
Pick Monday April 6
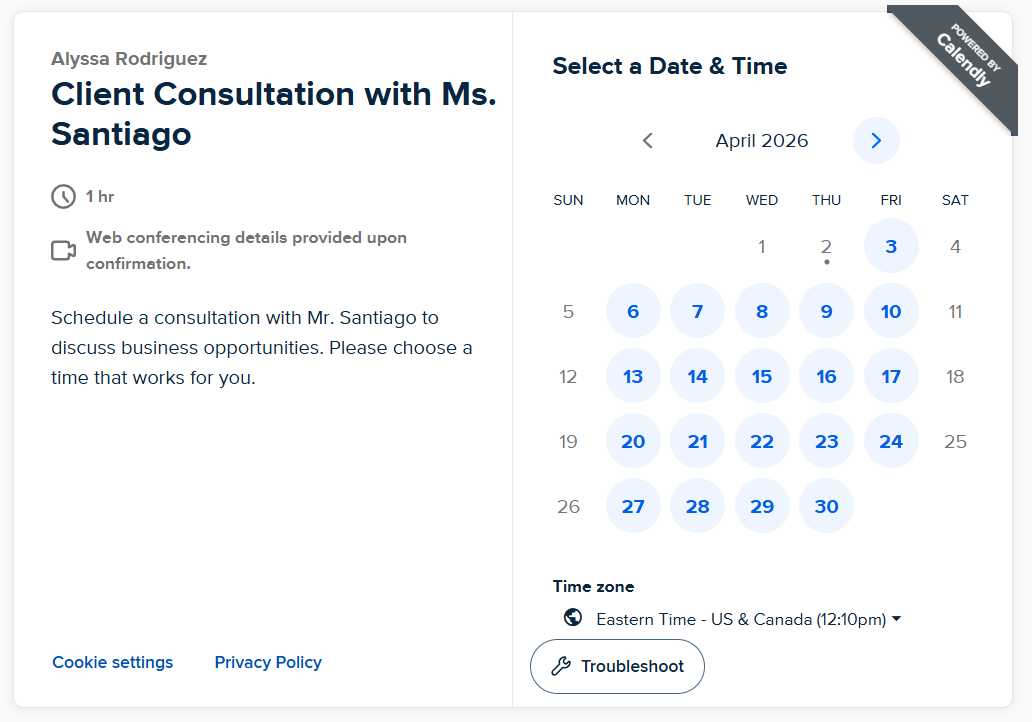pyautogui.click(x=633, y=311)
